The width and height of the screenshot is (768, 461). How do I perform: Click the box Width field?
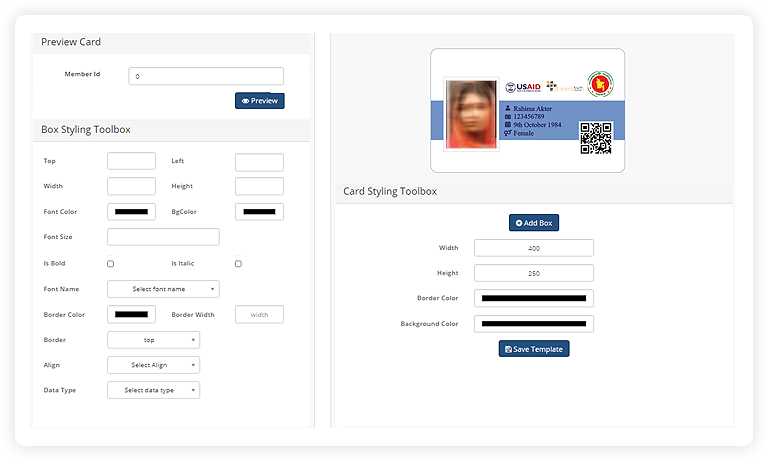pyautogui.click(x=131, y=186)
